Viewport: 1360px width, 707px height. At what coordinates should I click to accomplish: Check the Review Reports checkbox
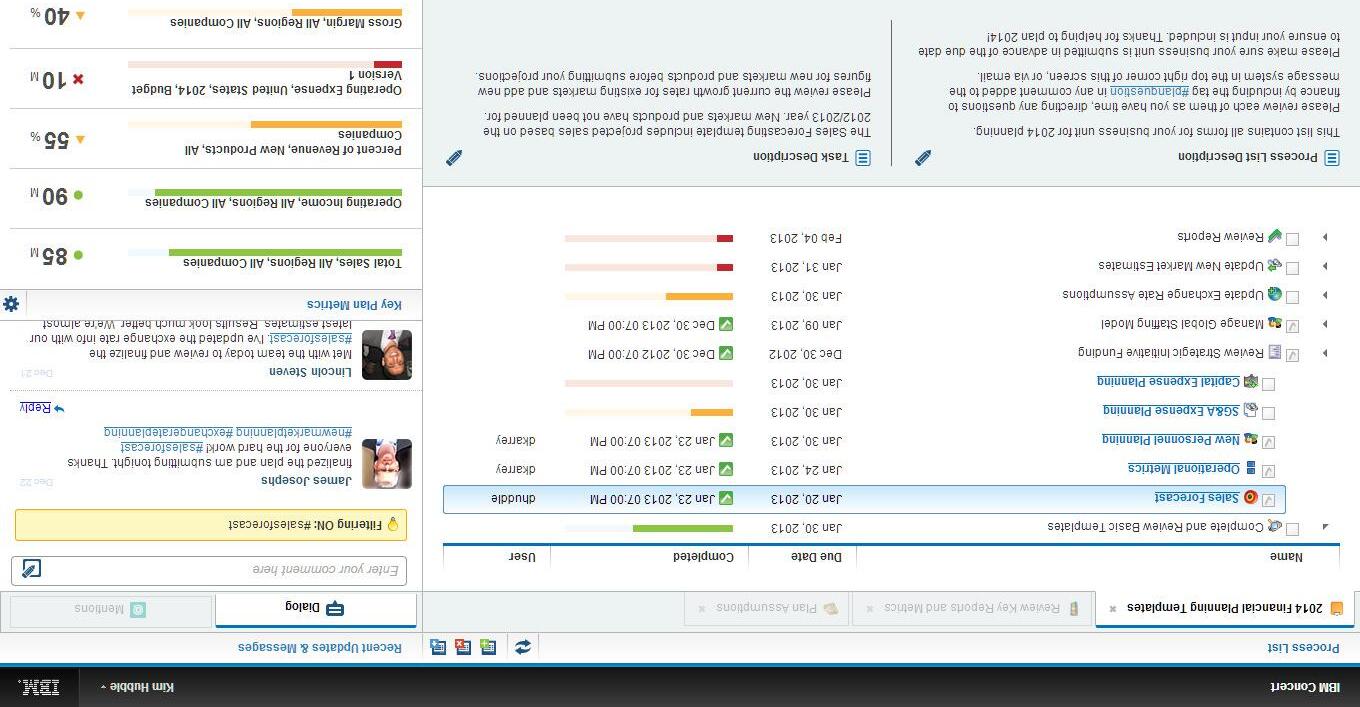point(1293,239)
